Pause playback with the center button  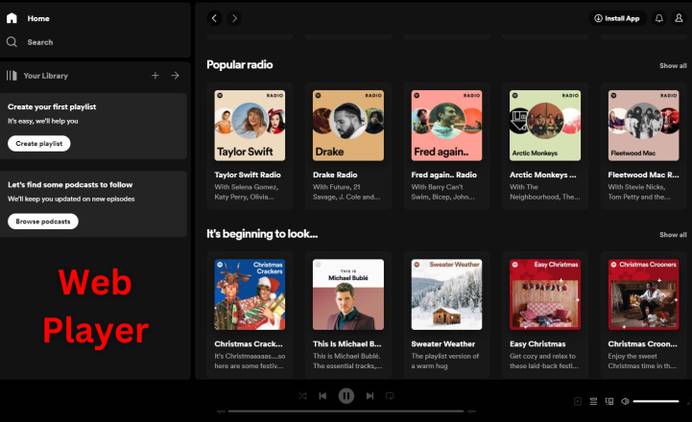pos(346,396)
